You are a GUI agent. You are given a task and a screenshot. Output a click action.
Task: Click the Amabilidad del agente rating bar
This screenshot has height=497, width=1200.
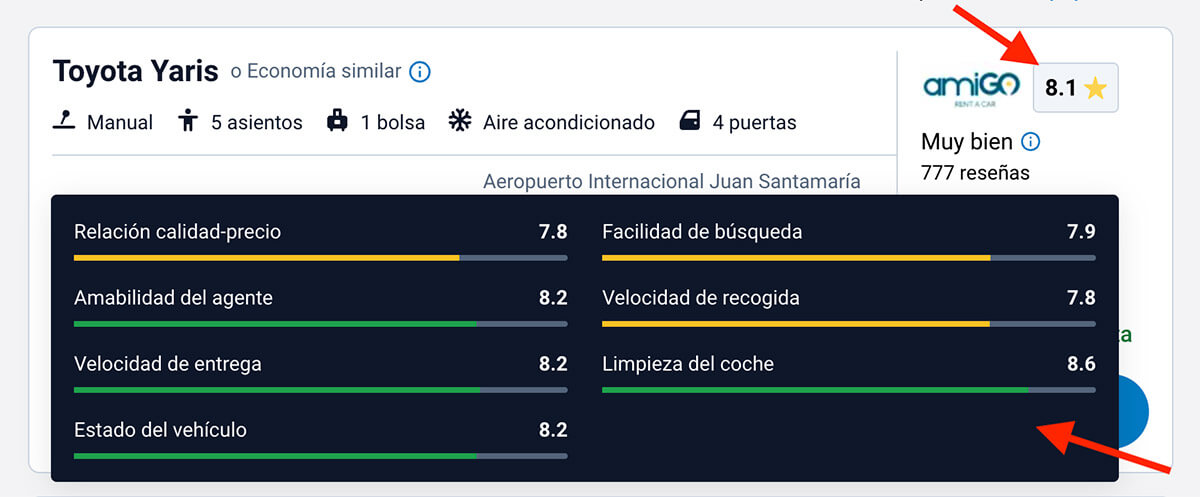tap(320, 324)
